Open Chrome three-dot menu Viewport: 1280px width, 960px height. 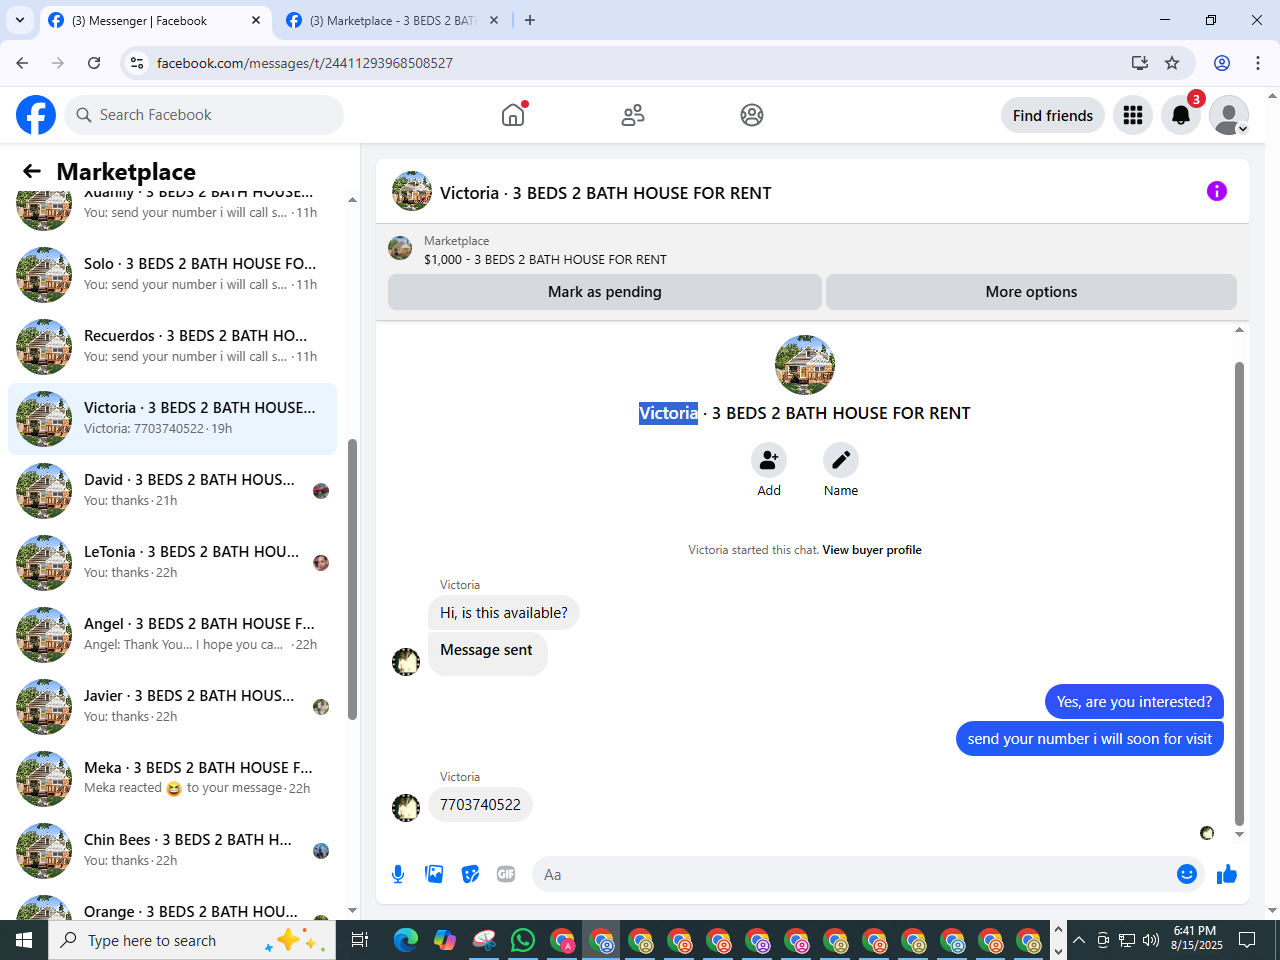(x=1258, y=63)
